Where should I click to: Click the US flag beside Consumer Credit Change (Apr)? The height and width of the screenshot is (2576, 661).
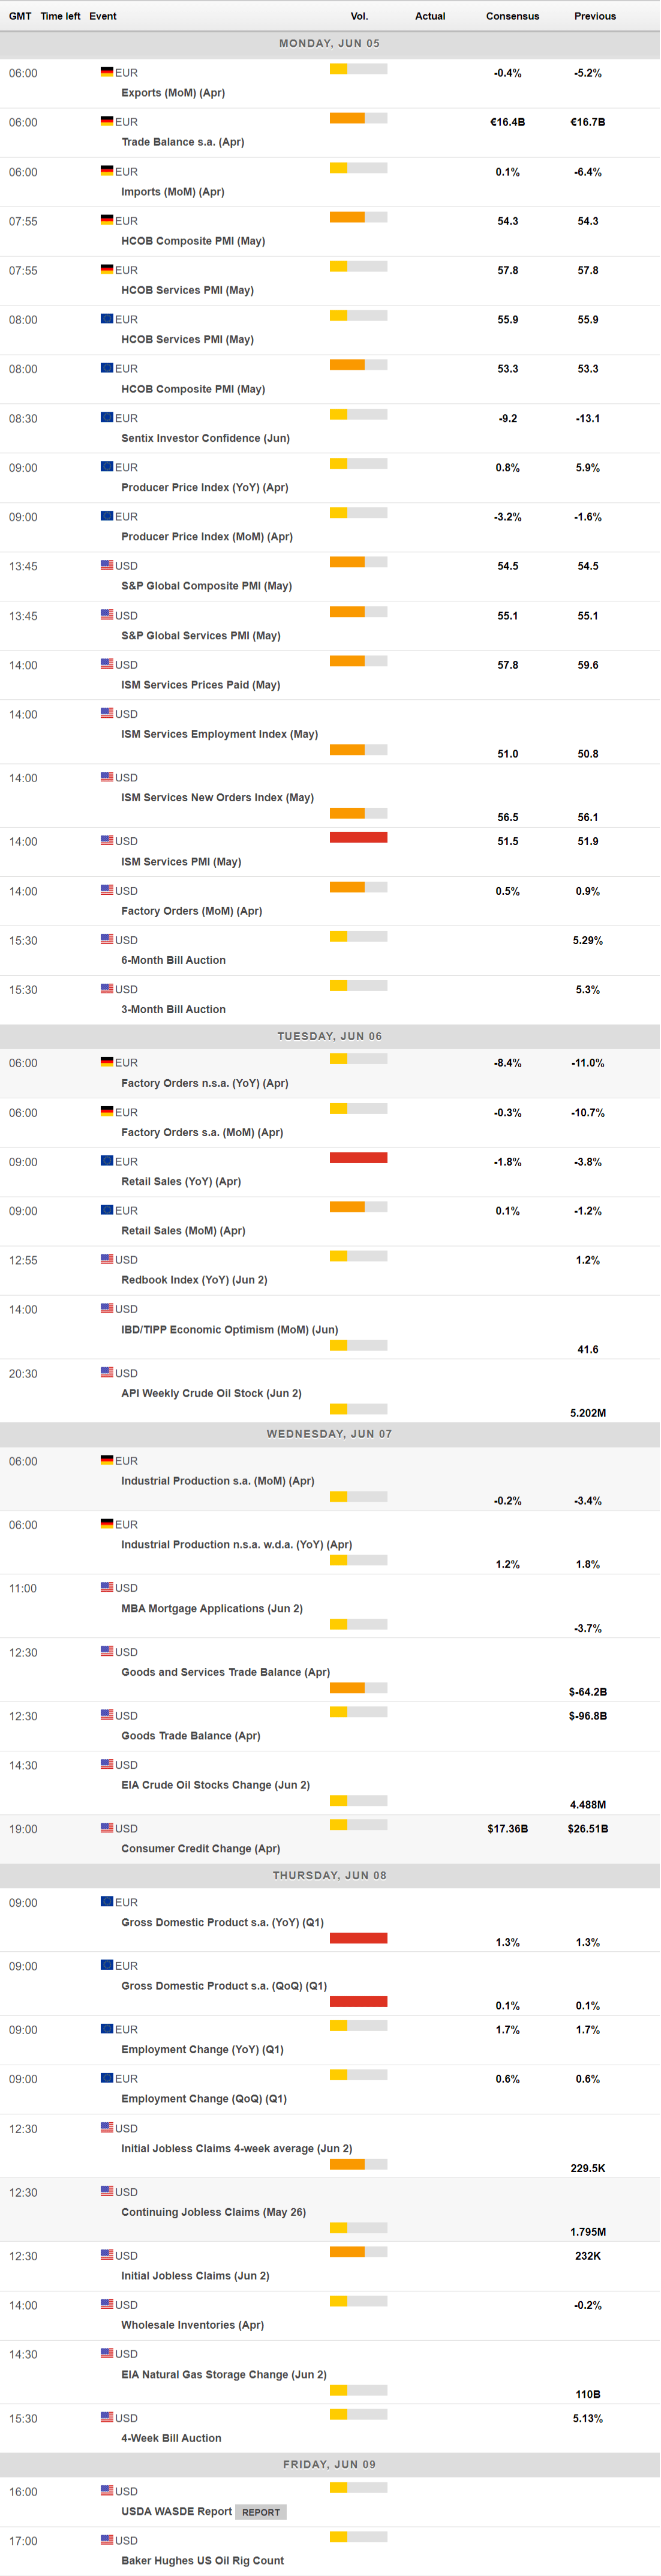point(106,1828)
